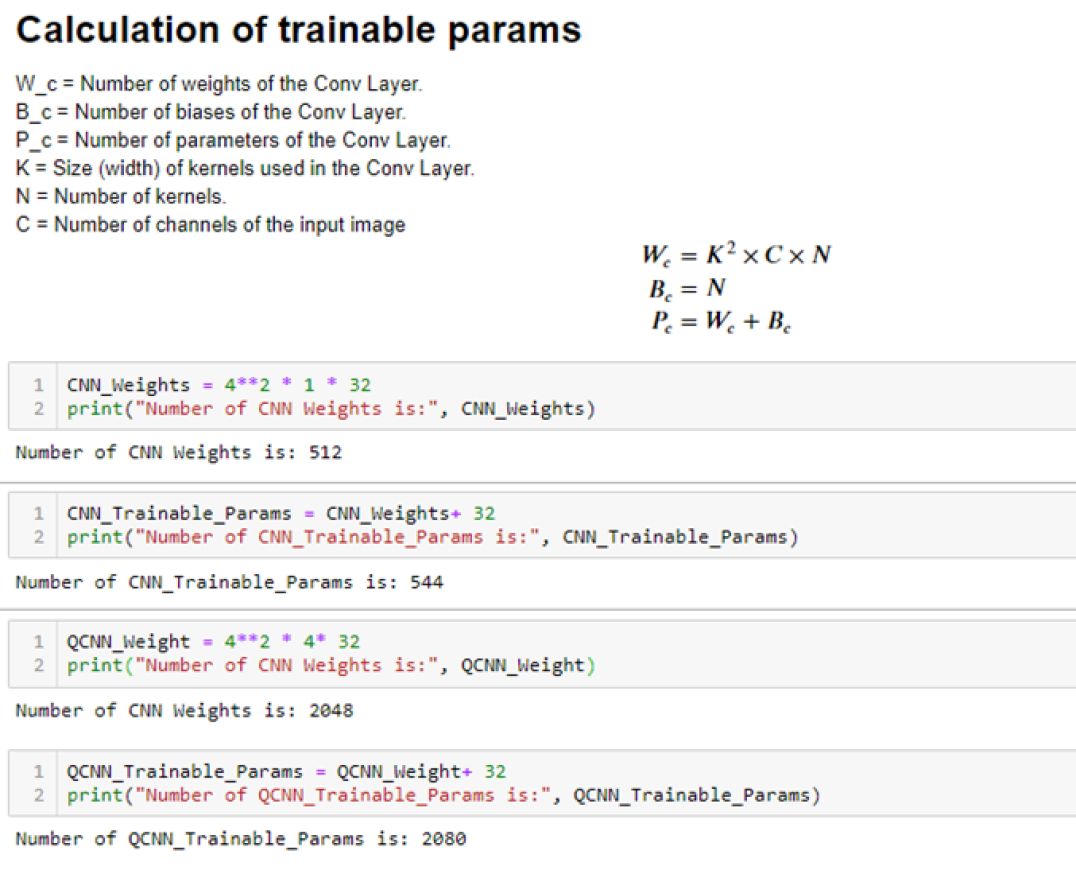The height and width of the screenshot is (870, 1076).
Task: Select the output showing 544
Action: pyautogui.click(x=229, y=582)
